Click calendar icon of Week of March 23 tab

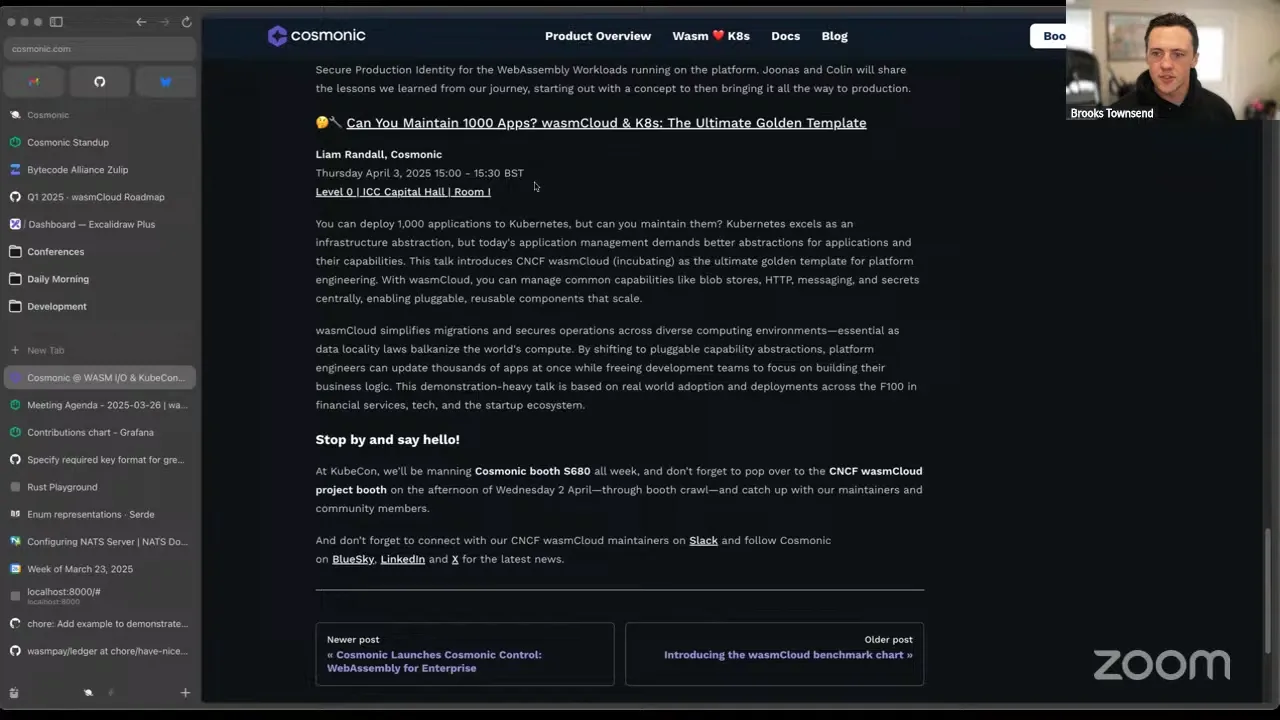[15, 569]
